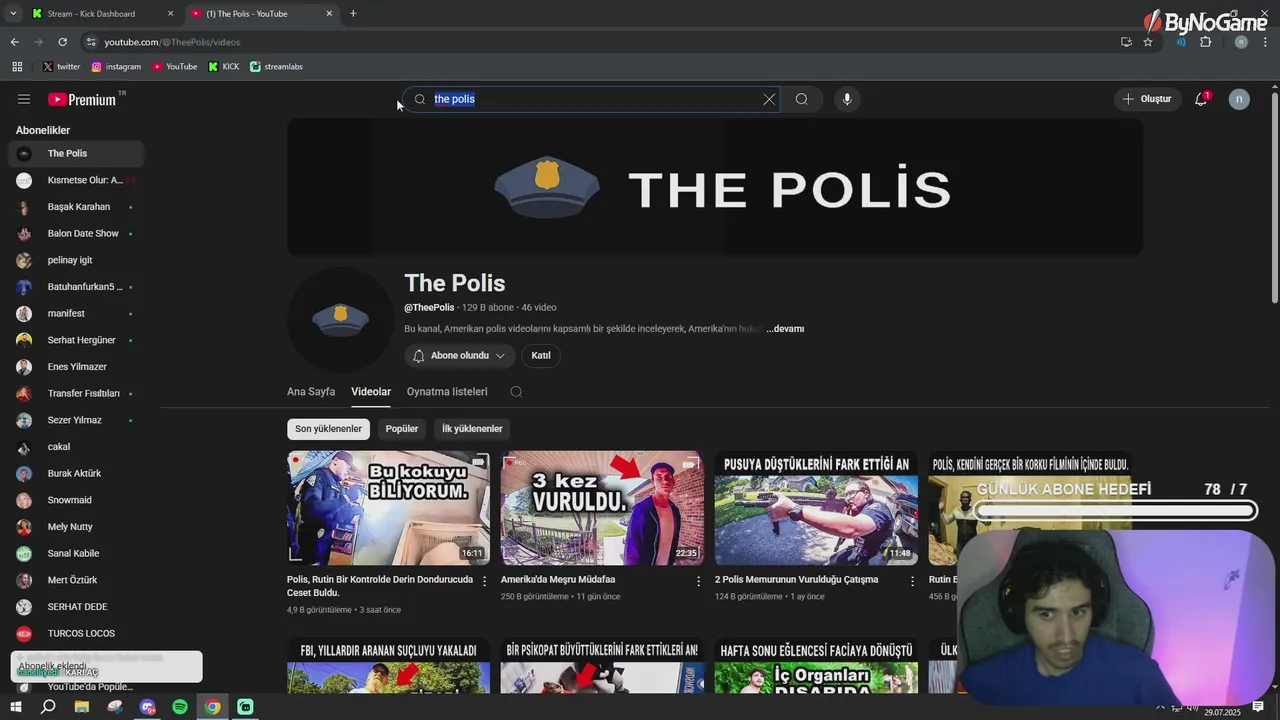Viewport: 1280px width, 720px height.
Task: Open Oynatma listeleri tab
Action: [x=447, y=392]
